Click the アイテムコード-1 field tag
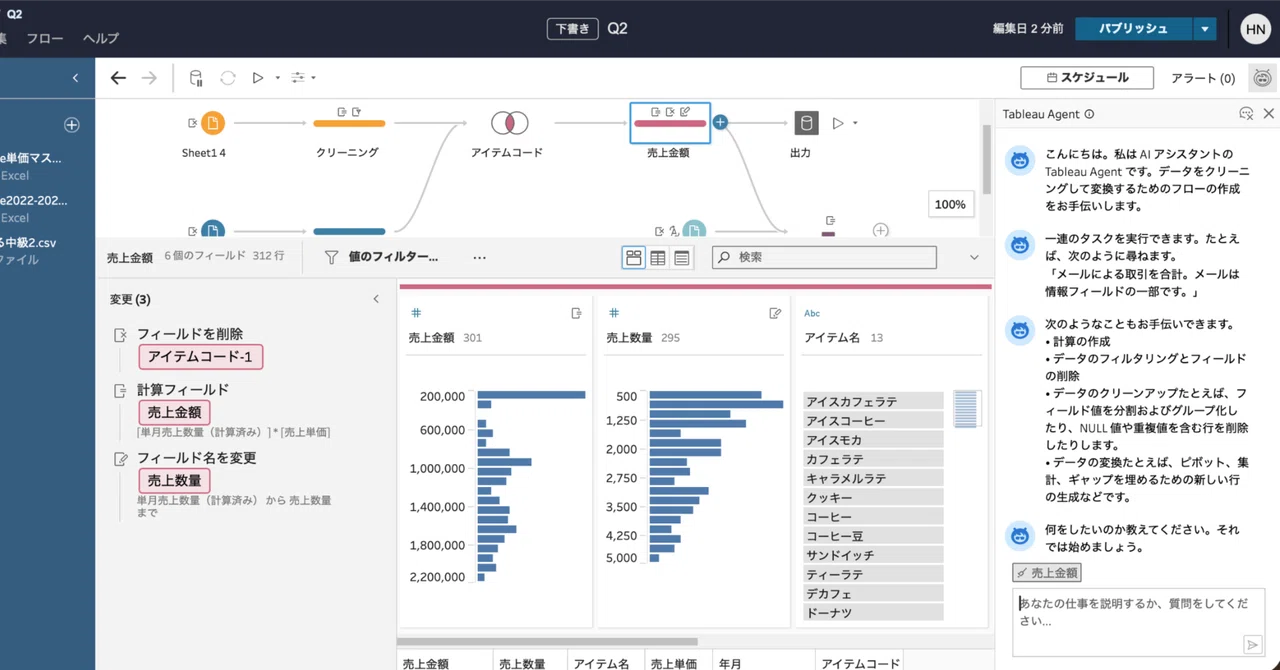Viewport: 1280px width, 670px height. click(x=201, y=357)
